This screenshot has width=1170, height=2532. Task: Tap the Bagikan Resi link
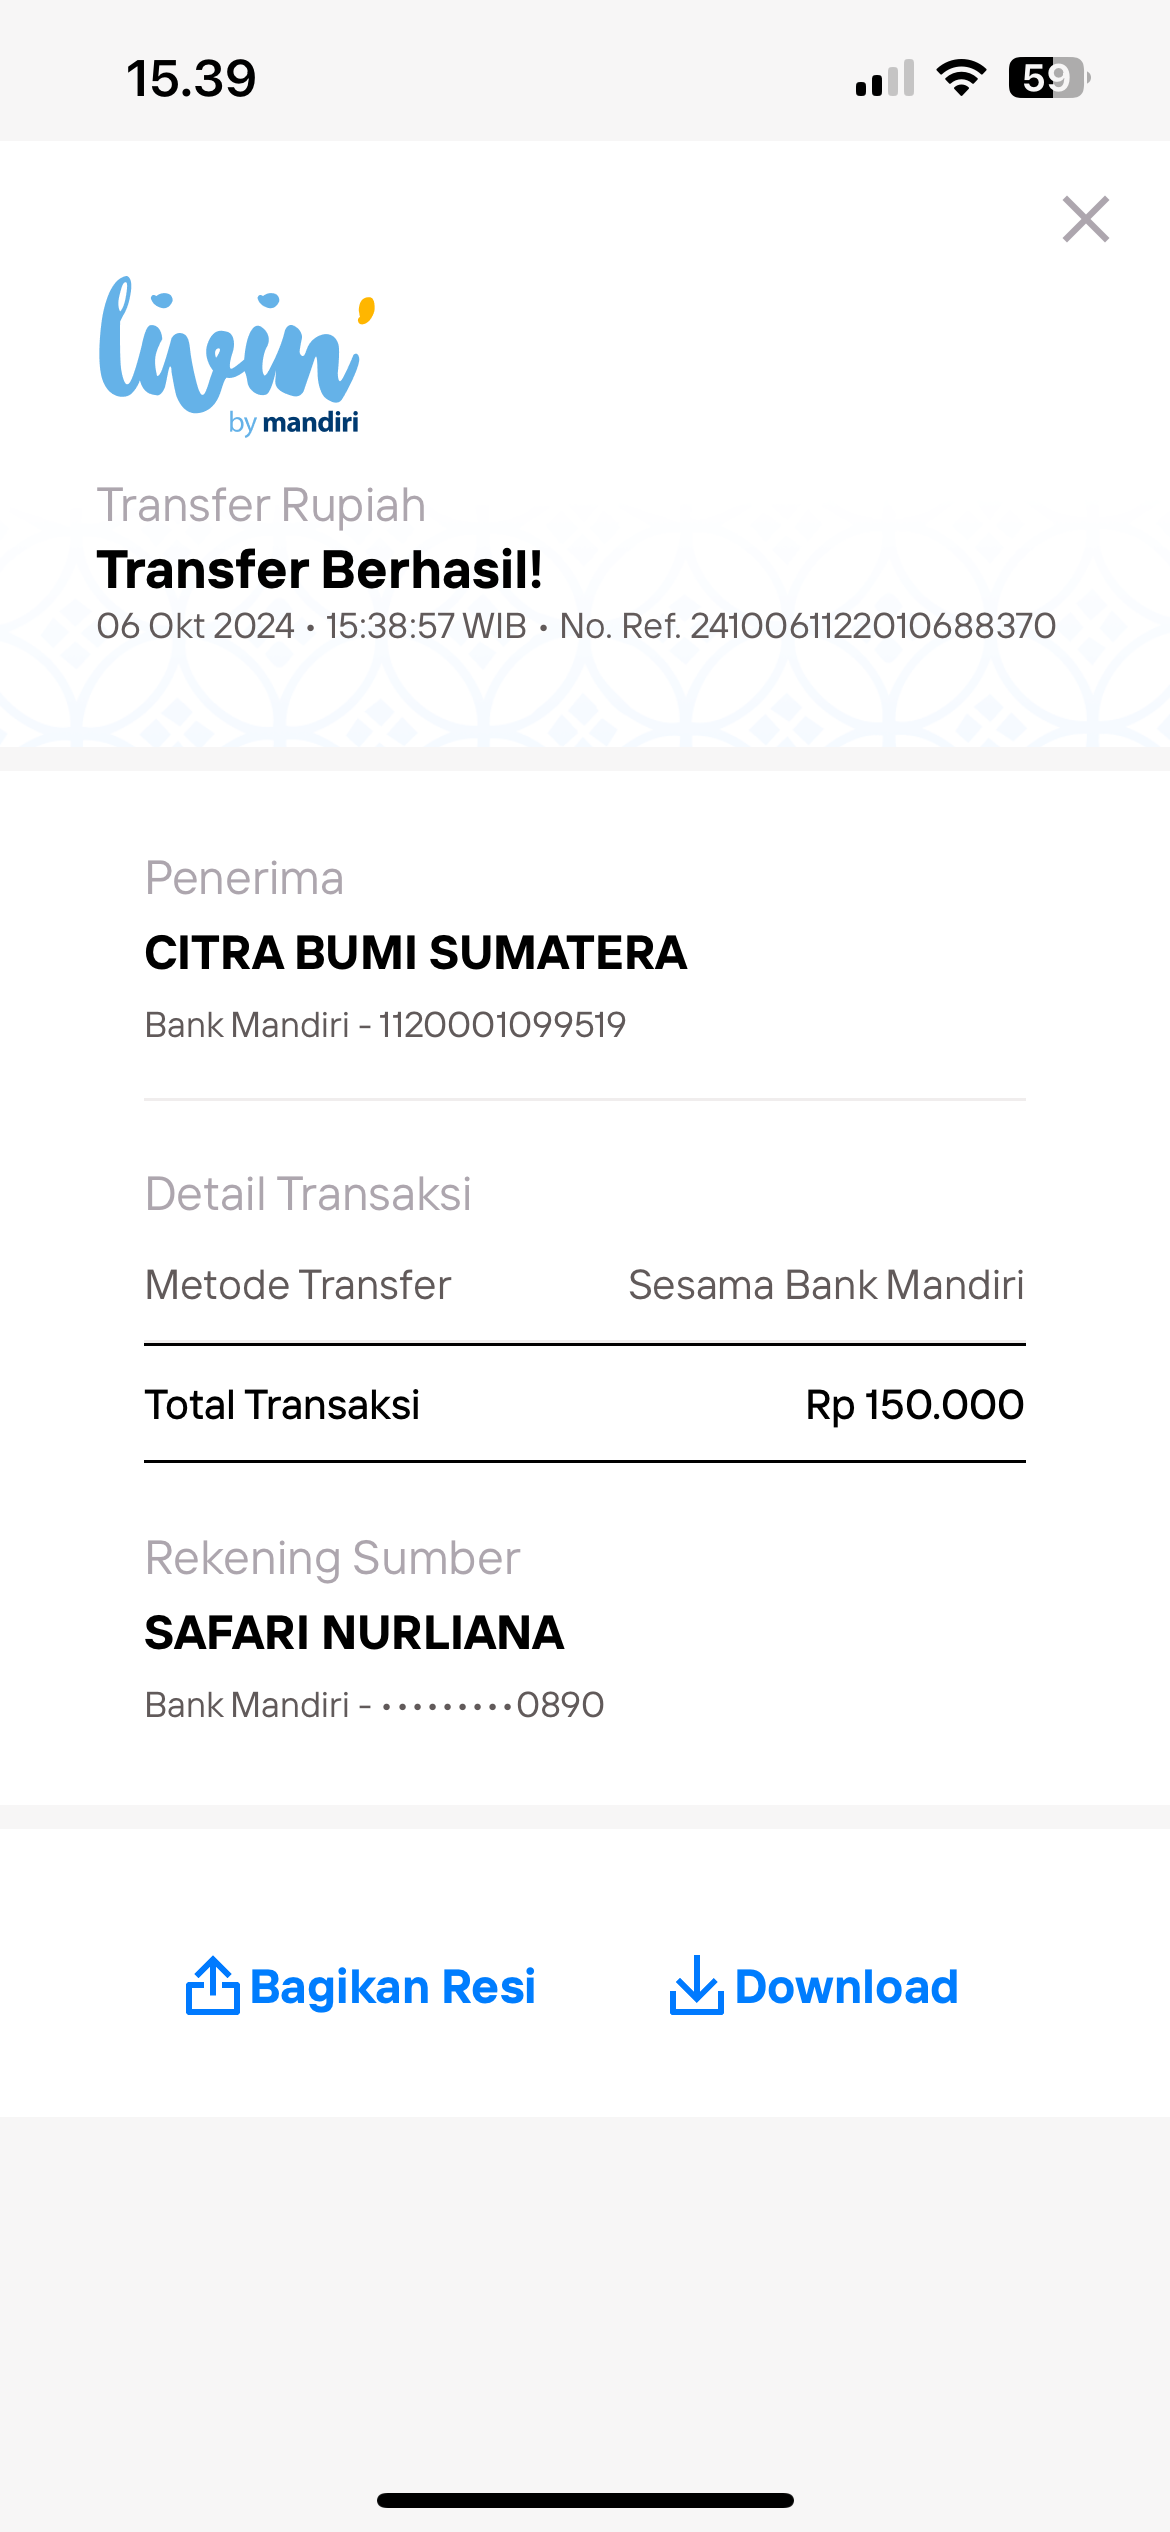(392, 1987)
